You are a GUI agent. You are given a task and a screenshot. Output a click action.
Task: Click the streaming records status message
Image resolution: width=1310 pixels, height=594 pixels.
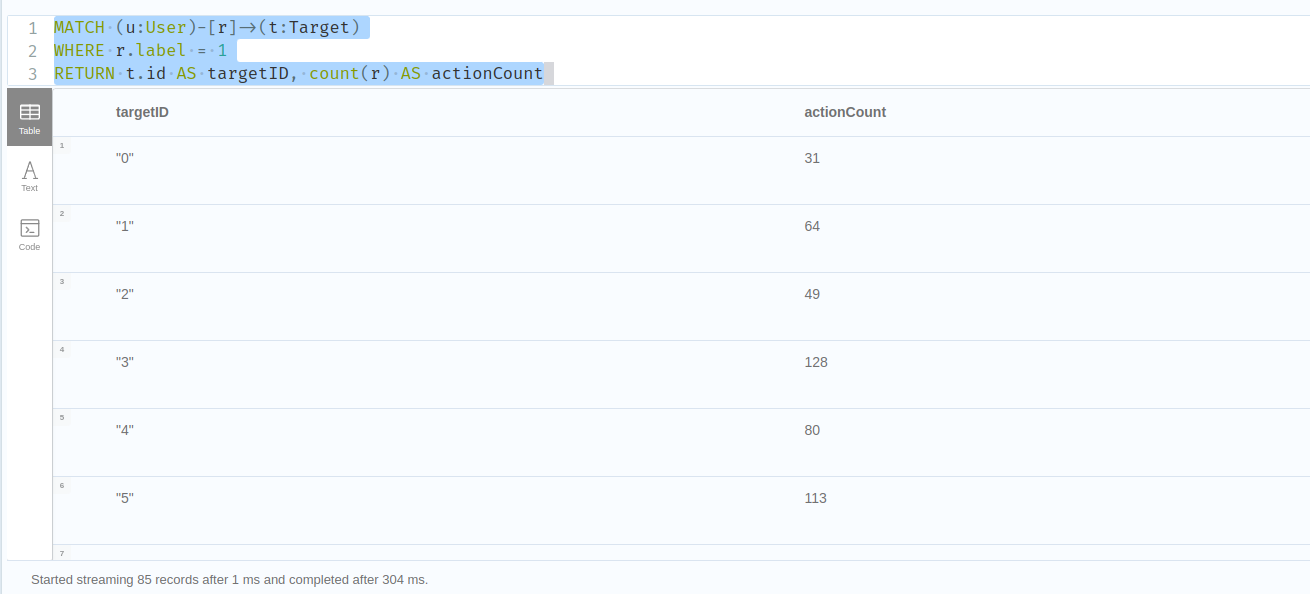tap(229, 579)
